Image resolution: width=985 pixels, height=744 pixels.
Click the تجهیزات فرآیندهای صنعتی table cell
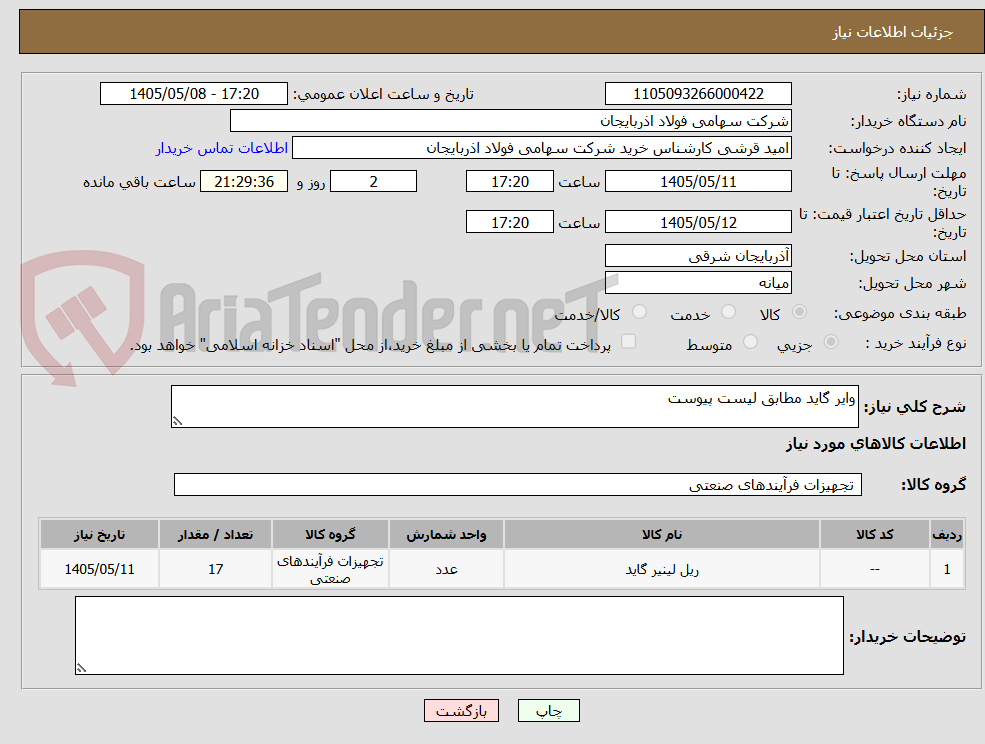[x=330, y=569]
